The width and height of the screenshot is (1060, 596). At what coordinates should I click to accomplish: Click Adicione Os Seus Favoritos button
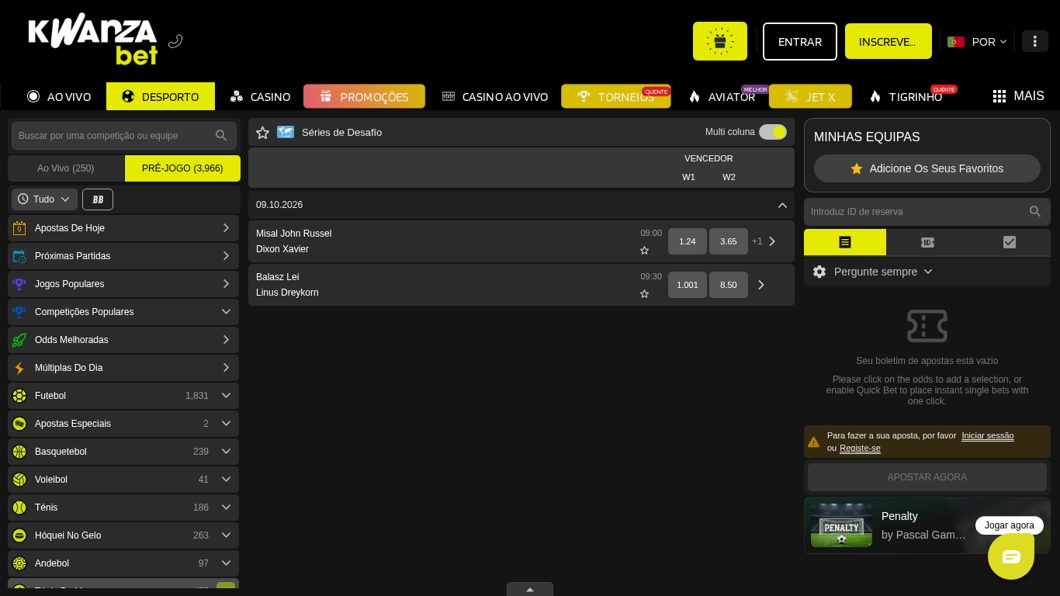point(927,168)
